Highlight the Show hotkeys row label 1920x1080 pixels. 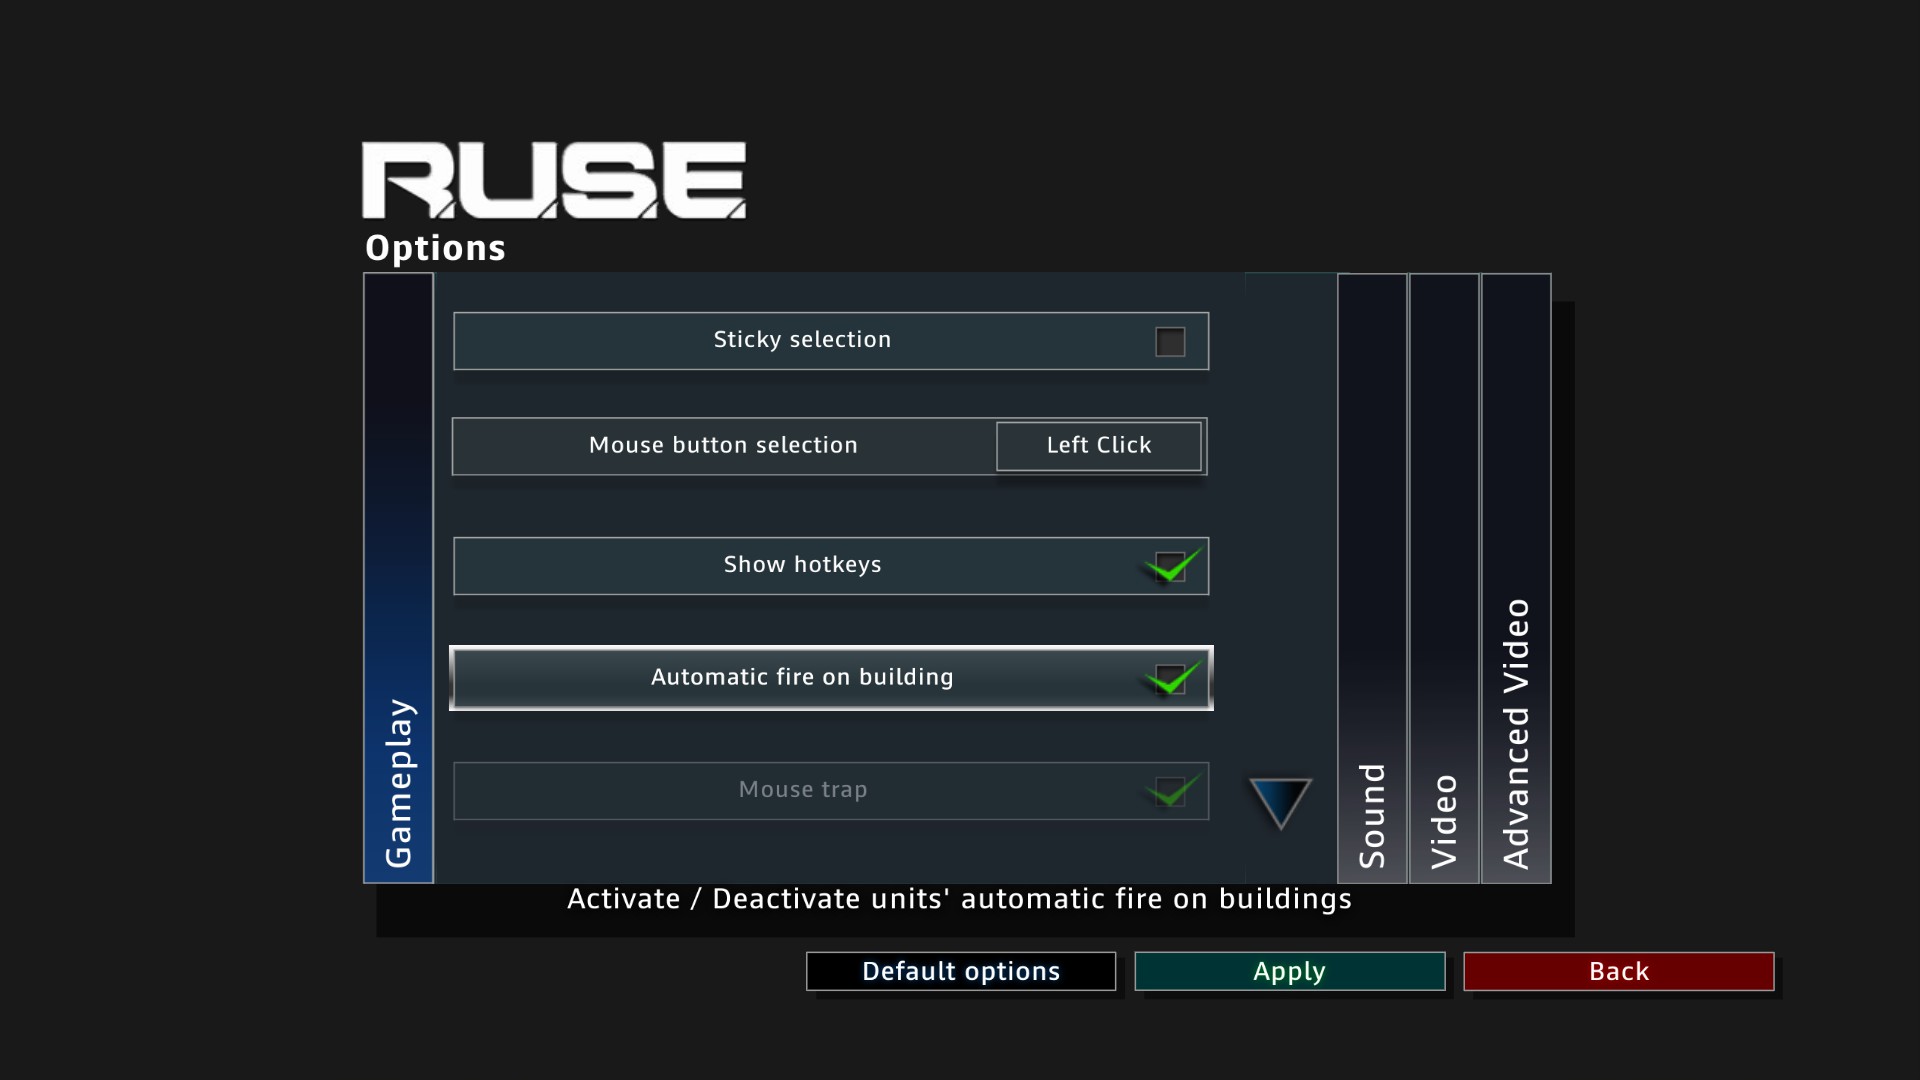[802, 565]
